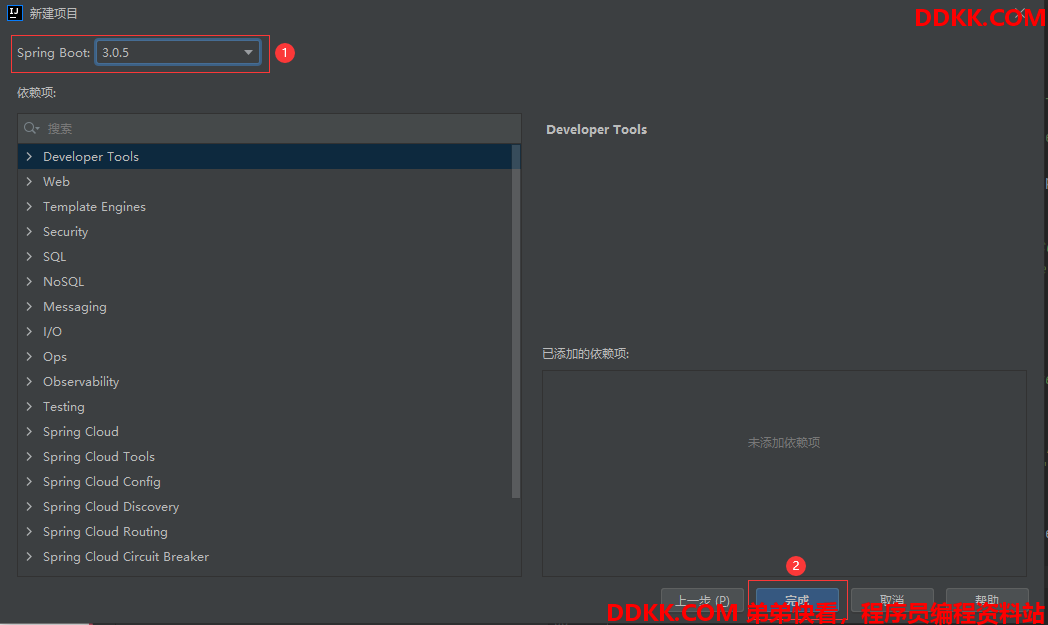Select the Spring Cloud Config row
This screenshot has width=1048, height=625.
coord(265,481)
